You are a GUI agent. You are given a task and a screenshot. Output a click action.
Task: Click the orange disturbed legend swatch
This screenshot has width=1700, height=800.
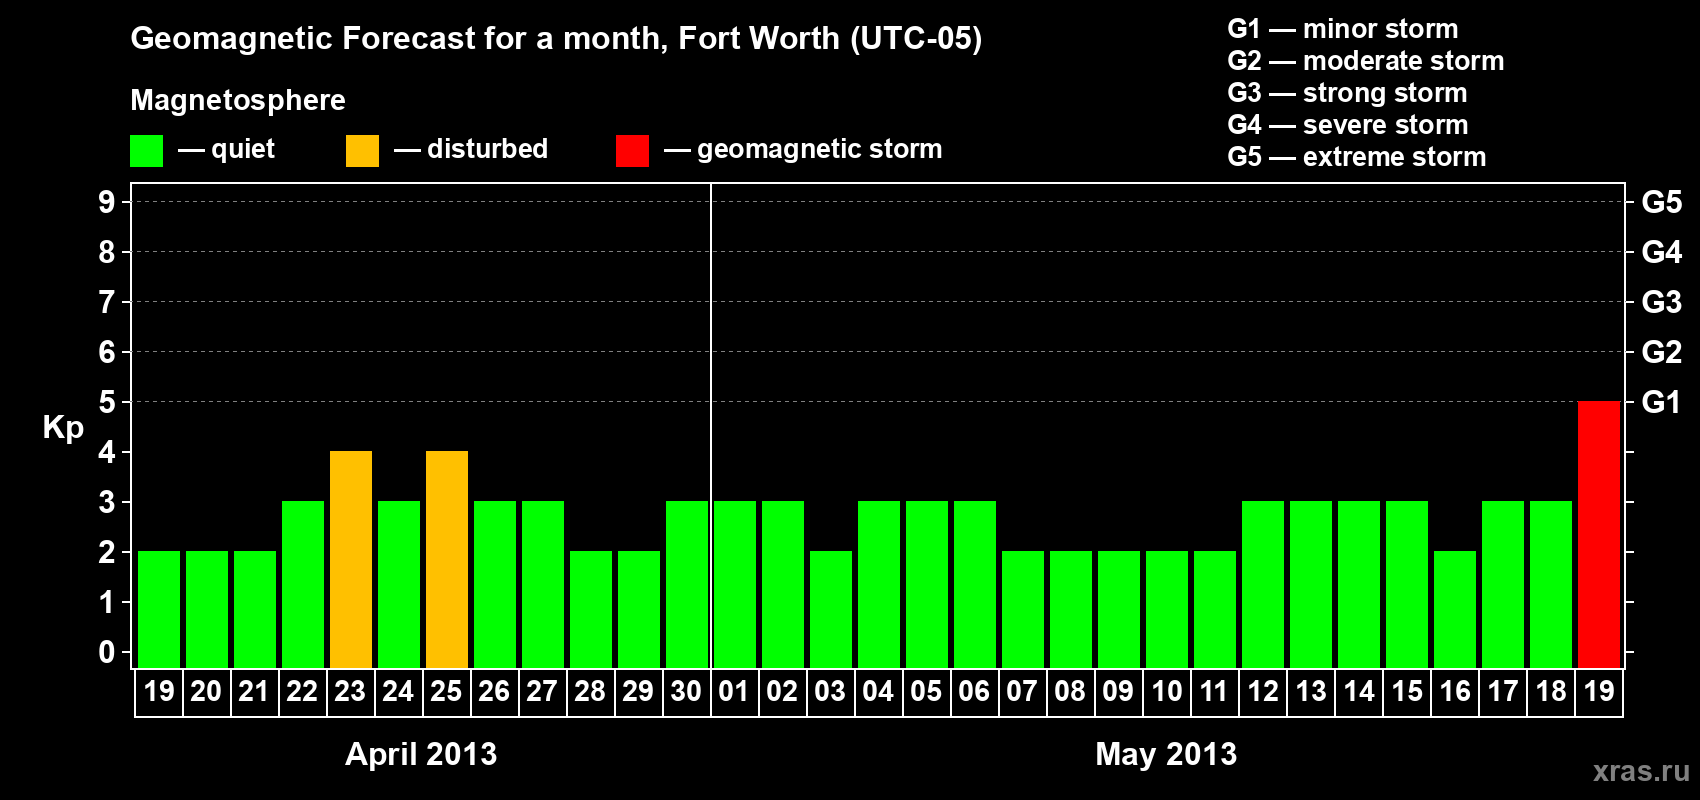[362, 151]
